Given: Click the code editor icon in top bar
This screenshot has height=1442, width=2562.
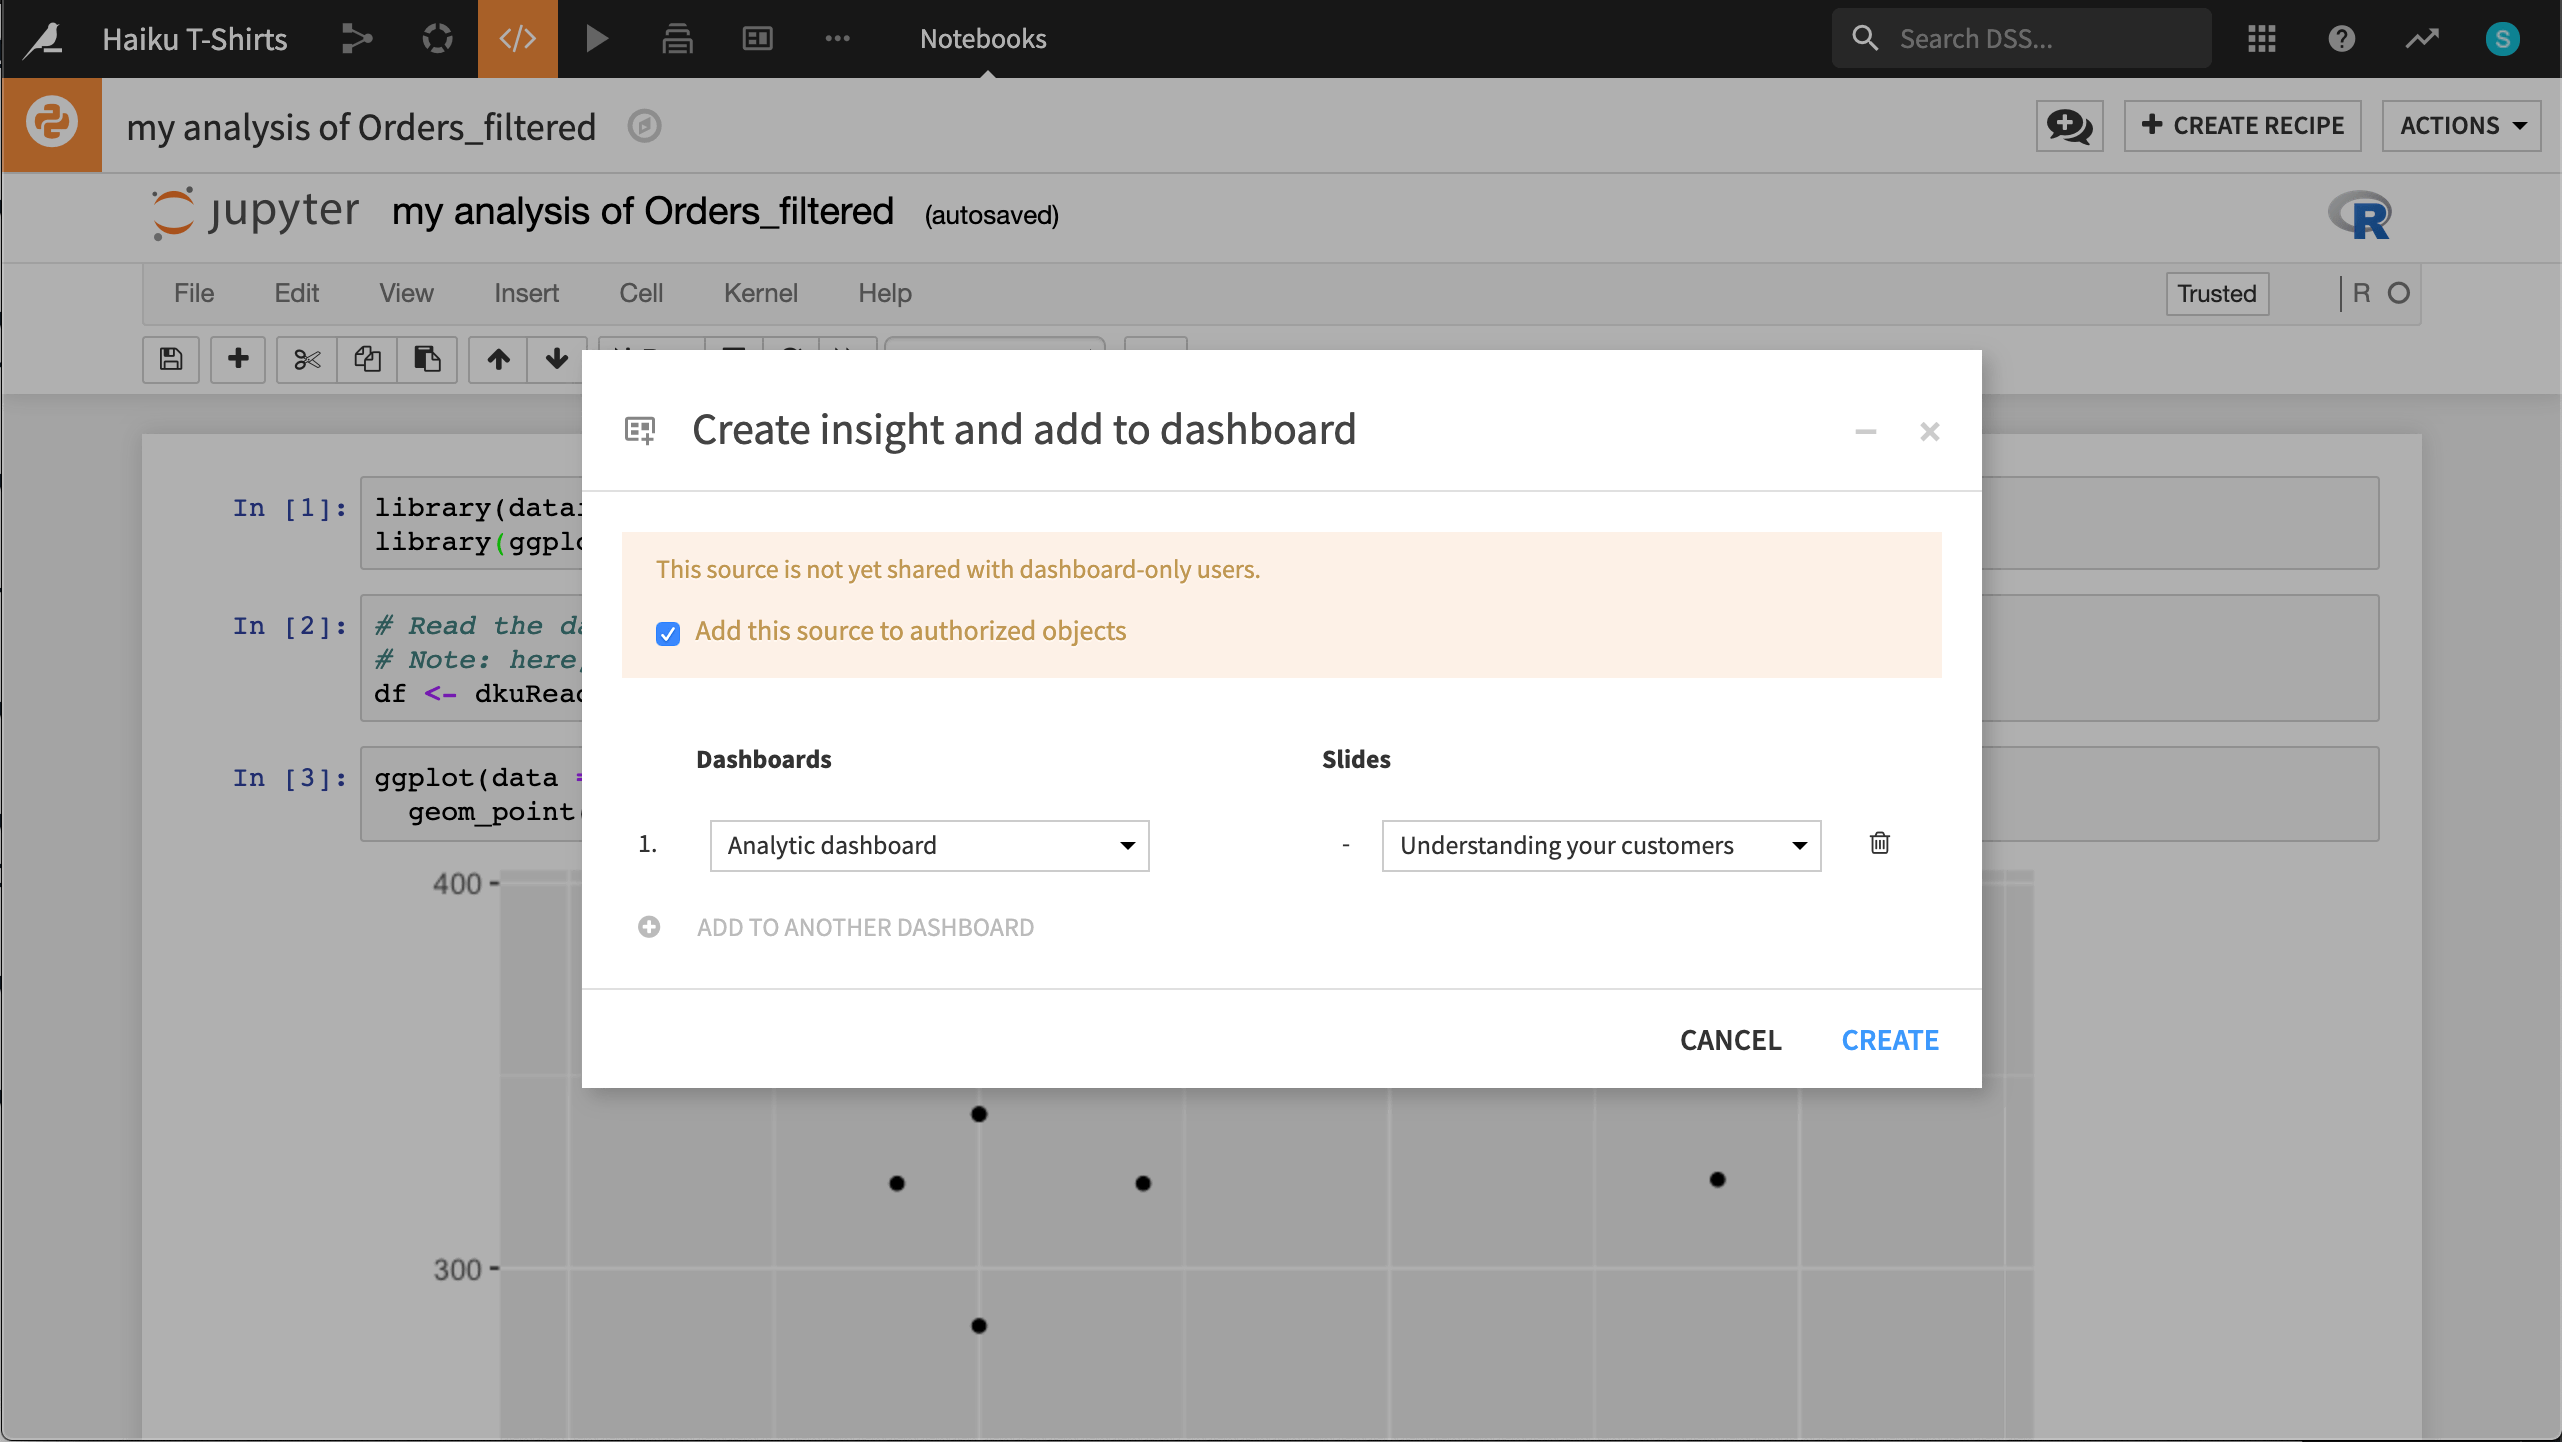Looking at the screenshot, I should (517, 39).
